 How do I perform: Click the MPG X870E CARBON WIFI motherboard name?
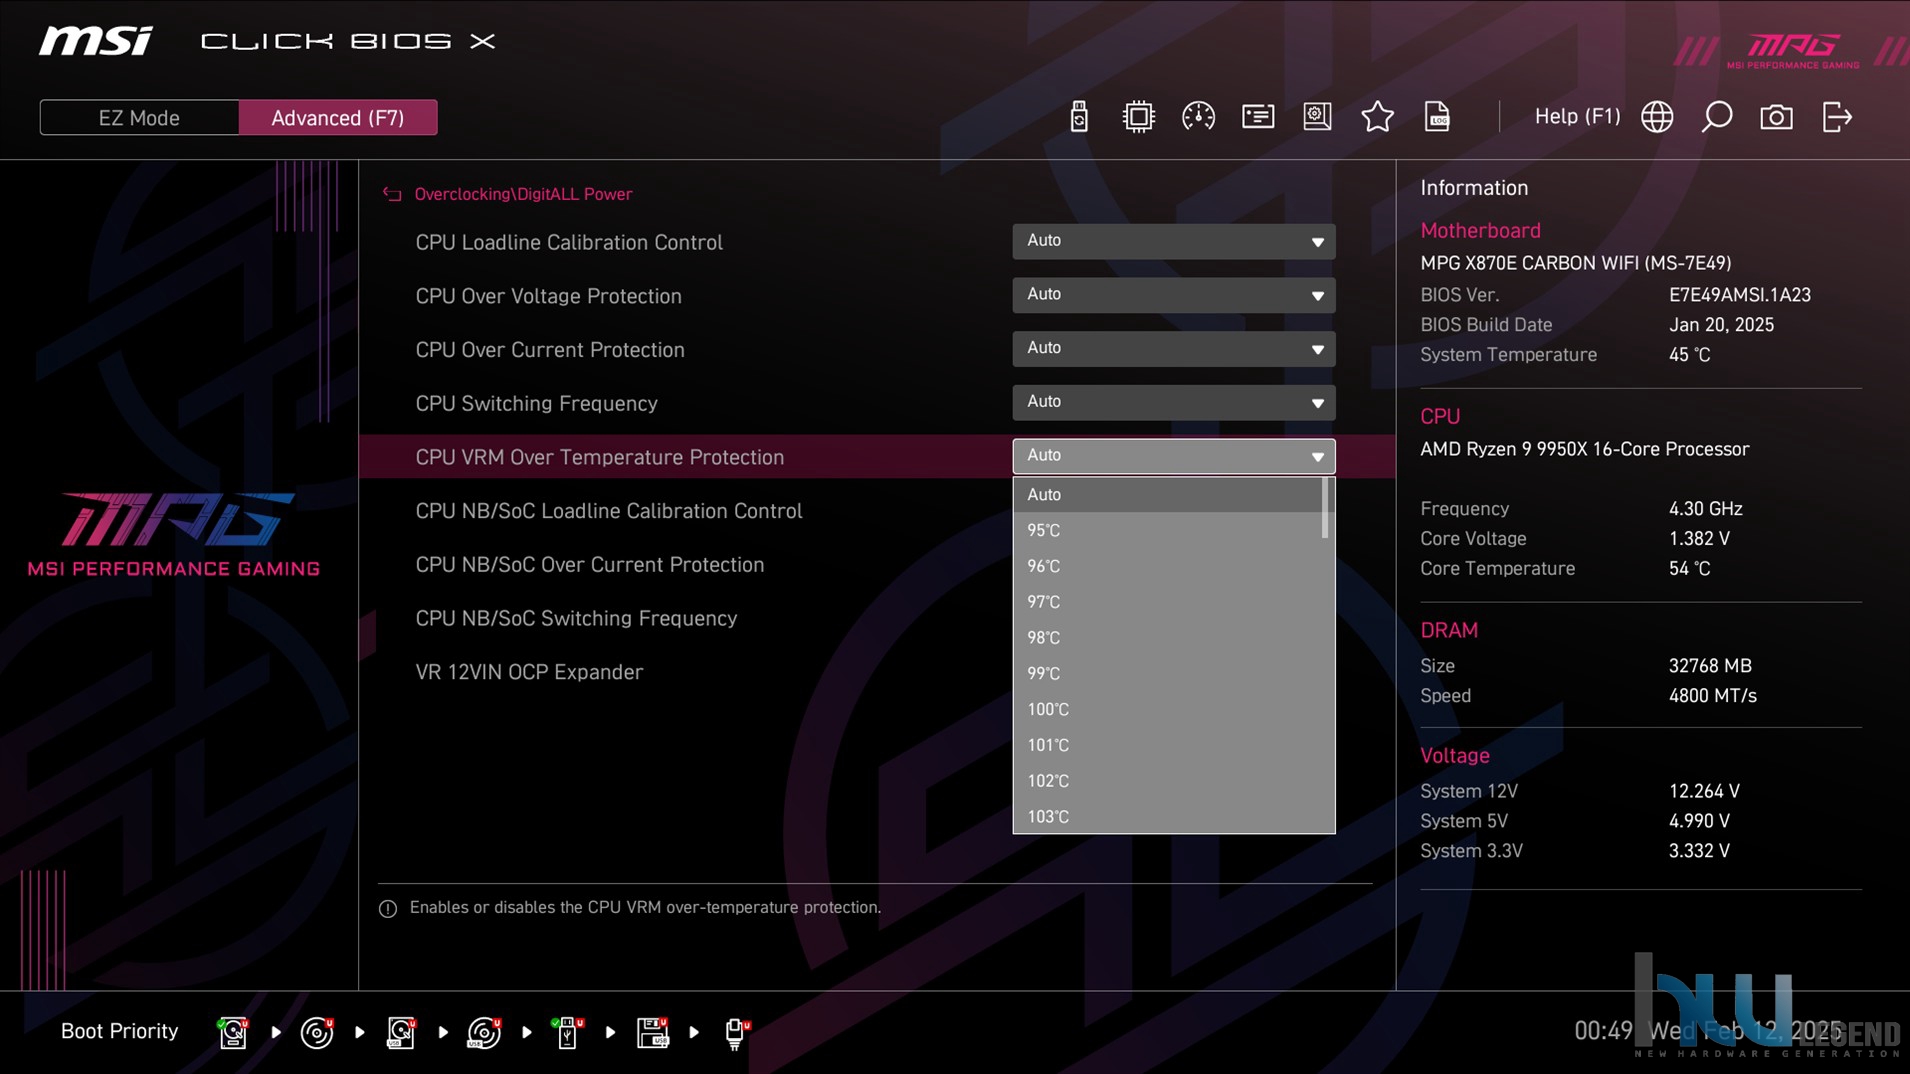point(1575,263)
